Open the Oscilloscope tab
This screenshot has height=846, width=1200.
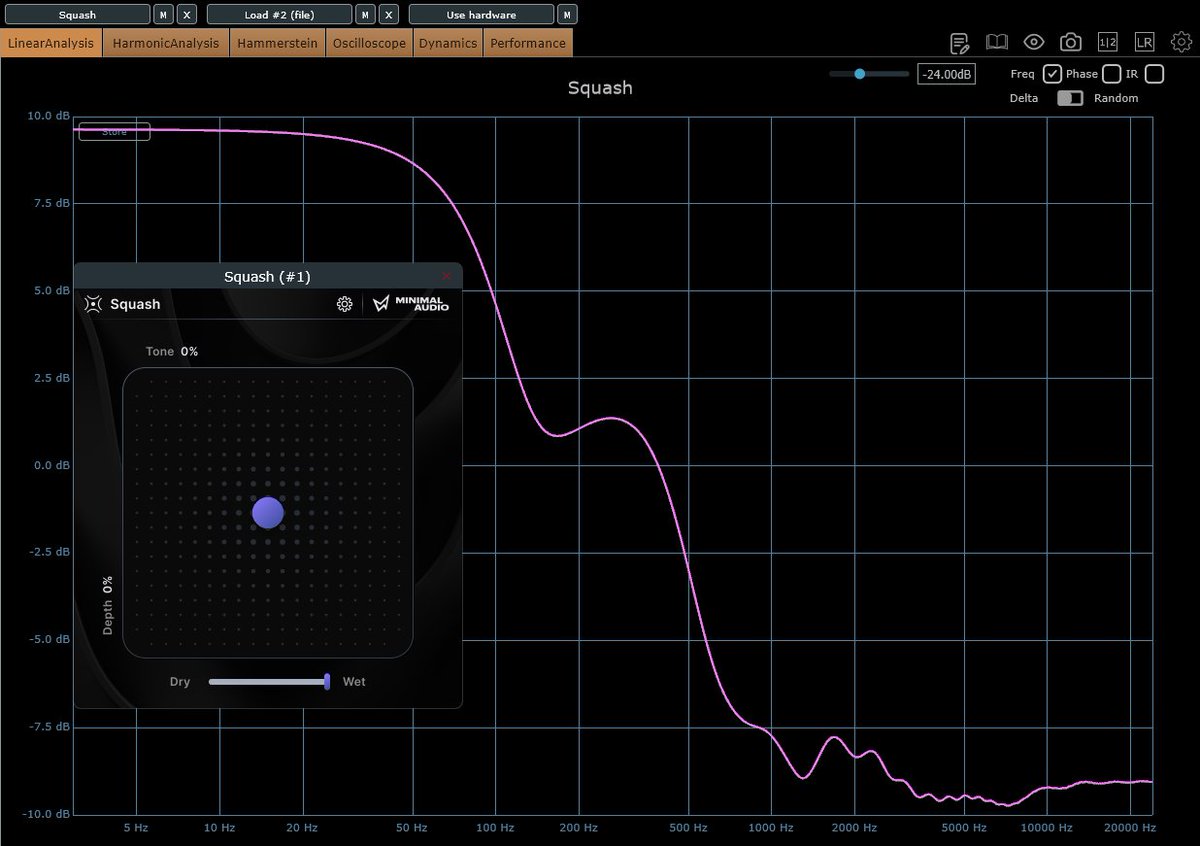pyautogui.click(x=369, y=43)
